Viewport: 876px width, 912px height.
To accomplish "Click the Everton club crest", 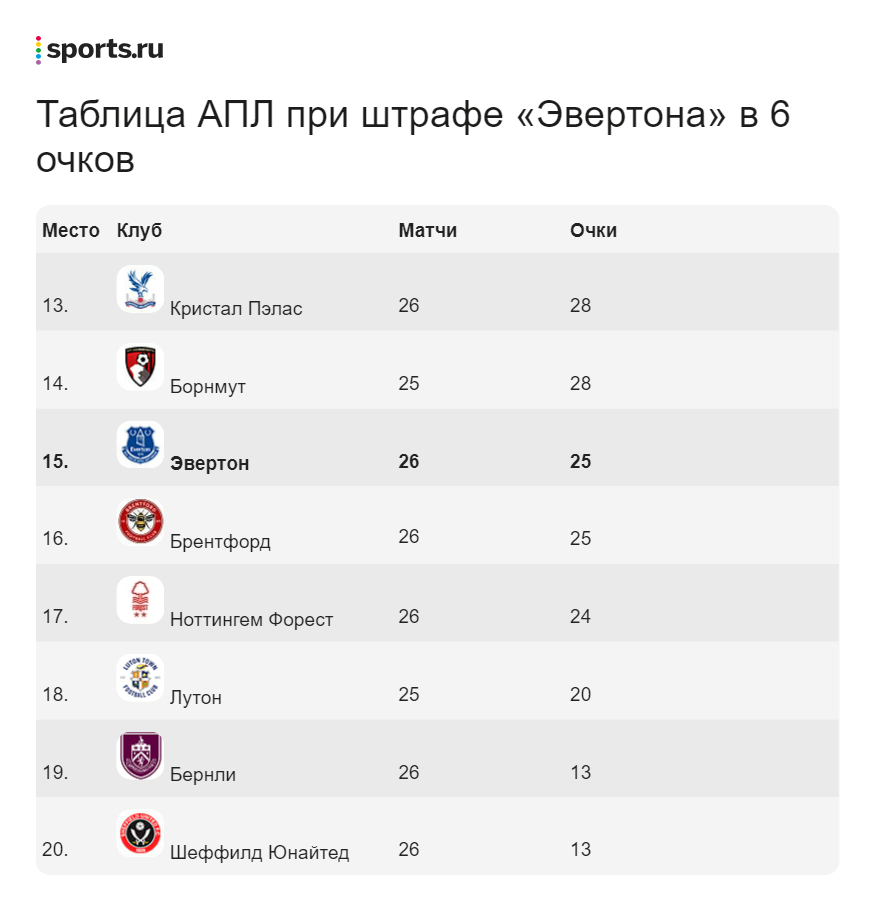I will click(140, 445).
